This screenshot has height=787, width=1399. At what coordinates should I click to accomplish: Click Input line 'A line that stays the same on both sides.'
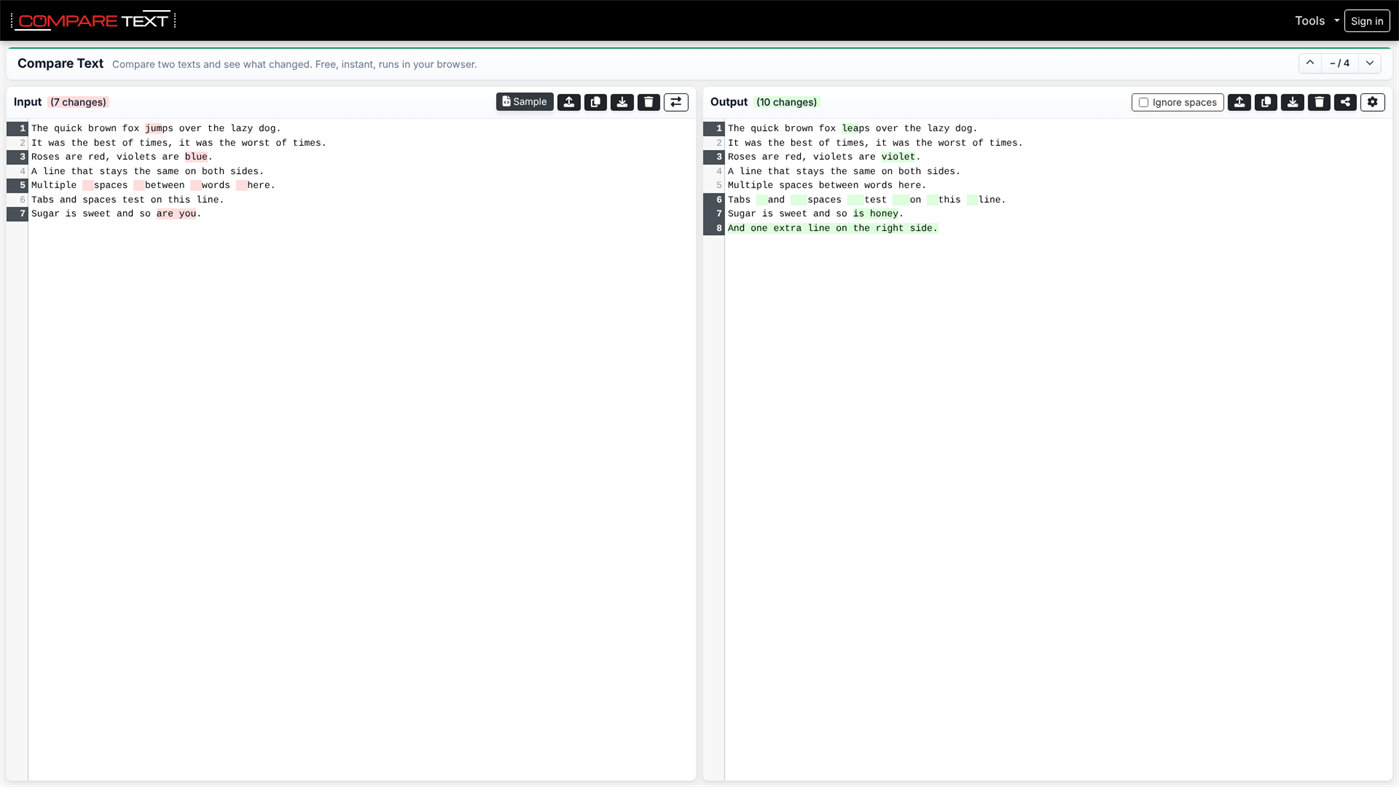pos(147,171)
